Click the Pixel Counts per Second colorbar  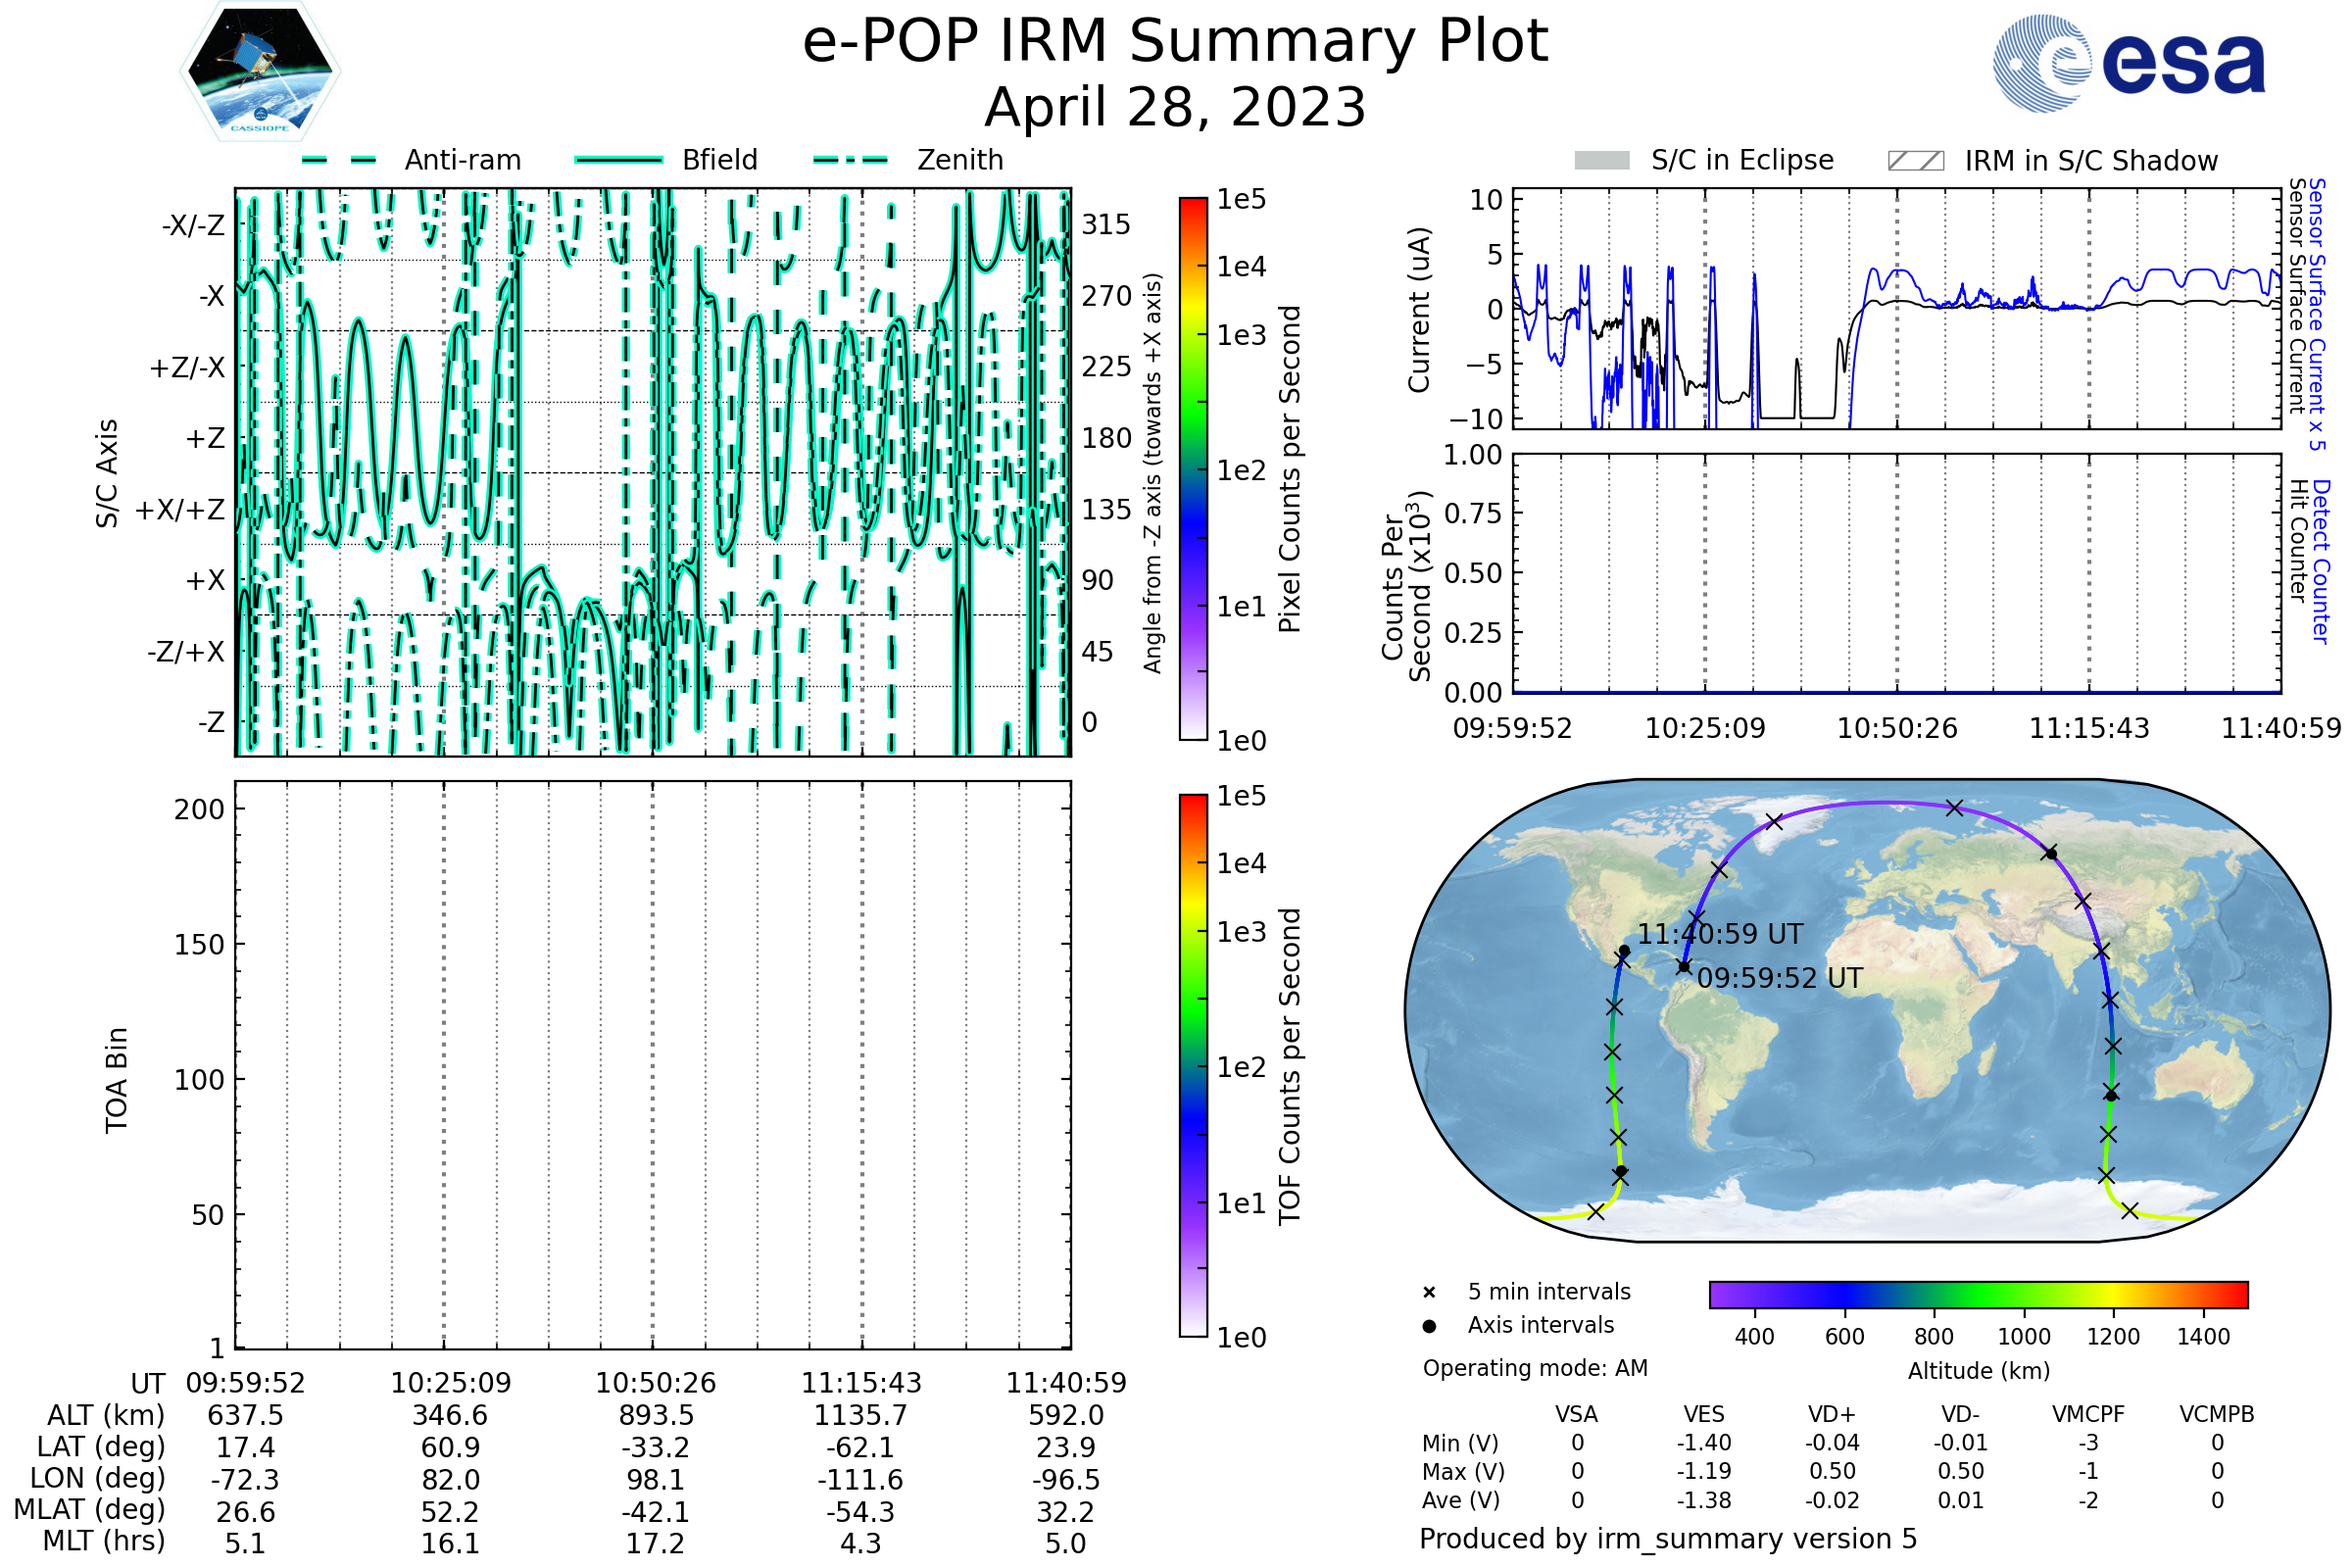[x=1193, y=469]
